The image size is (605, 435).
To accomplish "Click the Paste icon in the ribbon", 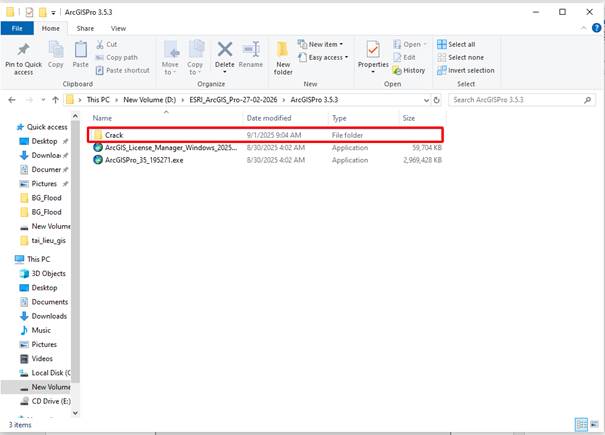I will (x=80, y=50).
